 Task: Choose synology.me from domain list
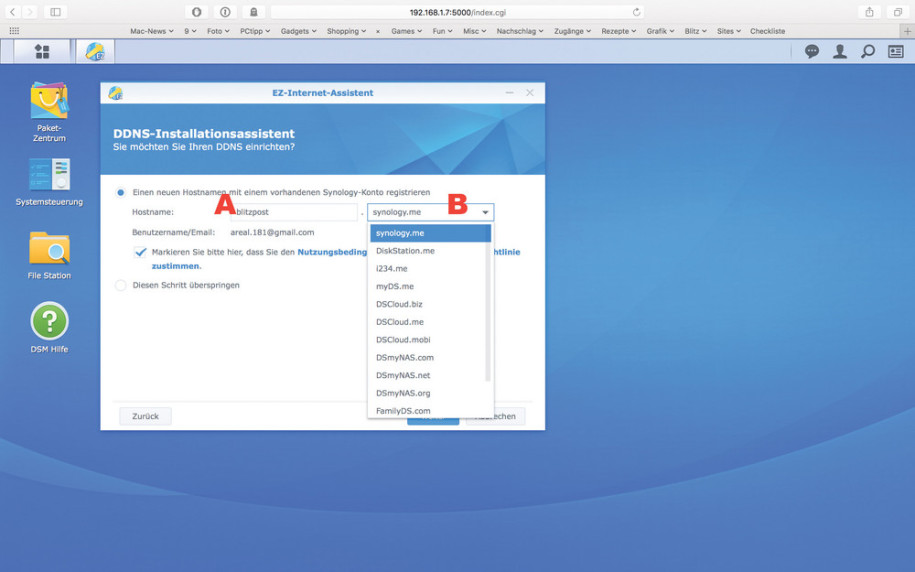[430, 233]
